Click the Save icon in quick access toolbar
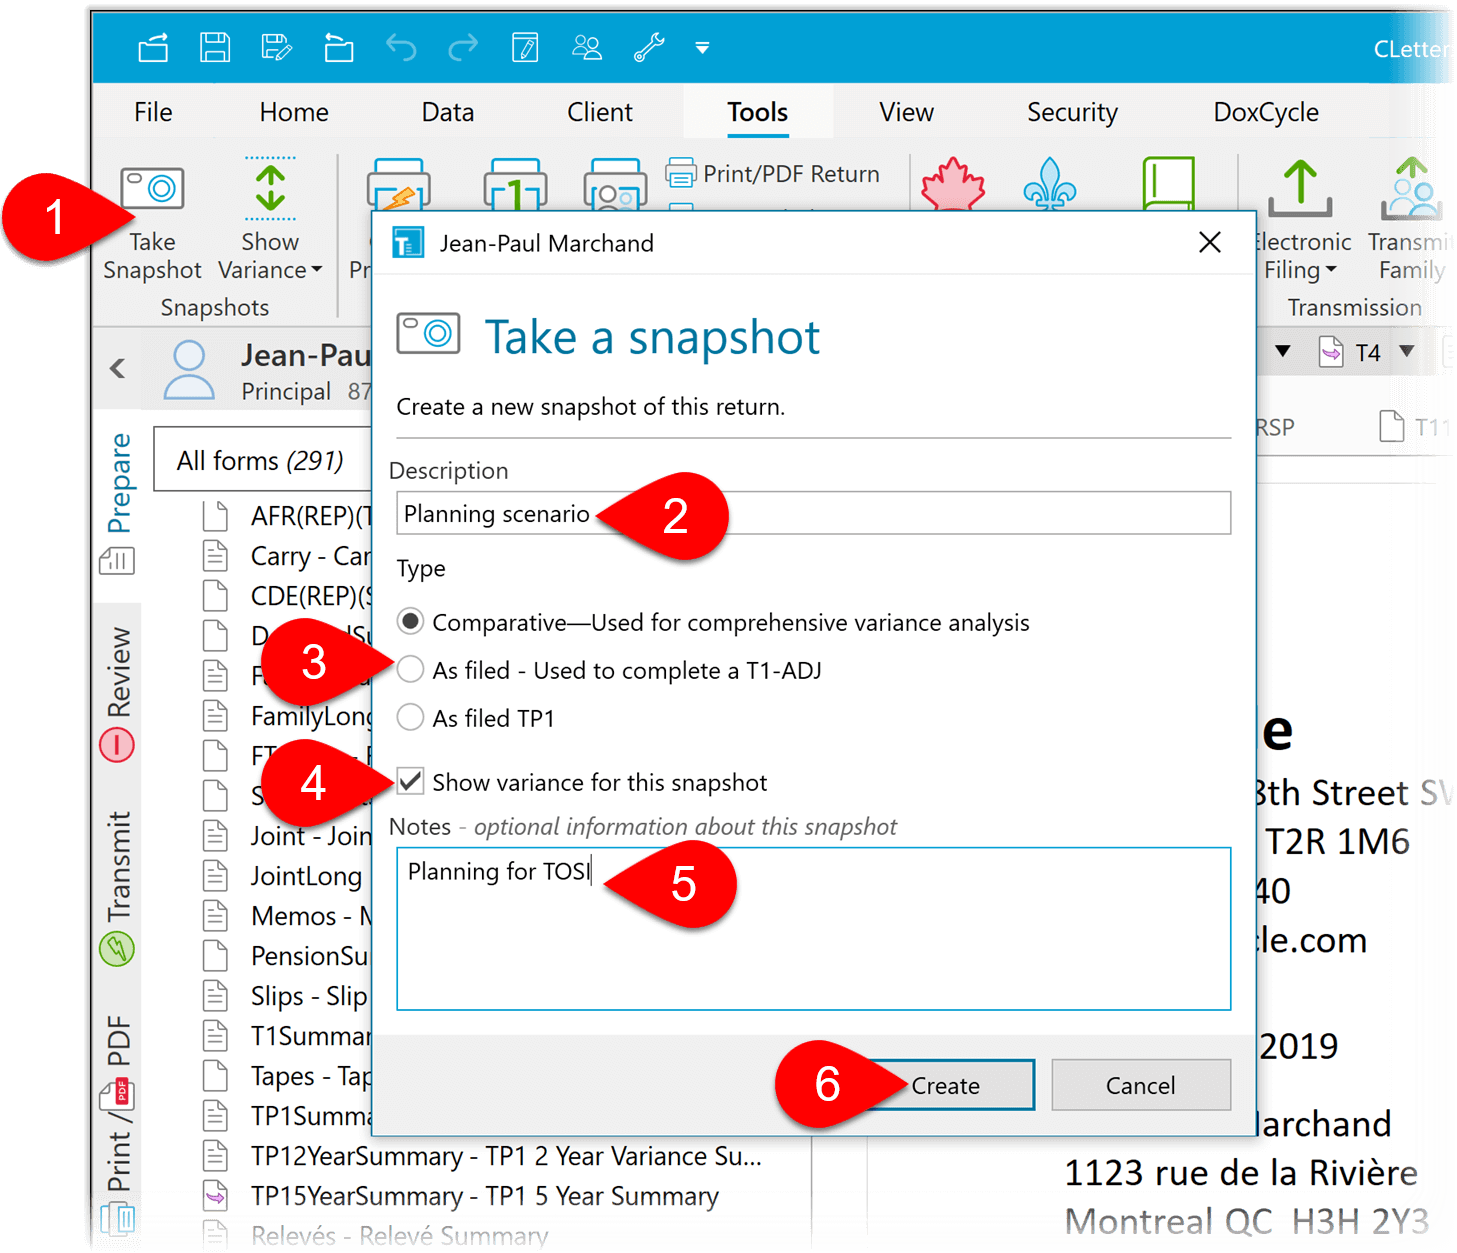This screenshot has height=1253, width=1457. tap(215, 47)
